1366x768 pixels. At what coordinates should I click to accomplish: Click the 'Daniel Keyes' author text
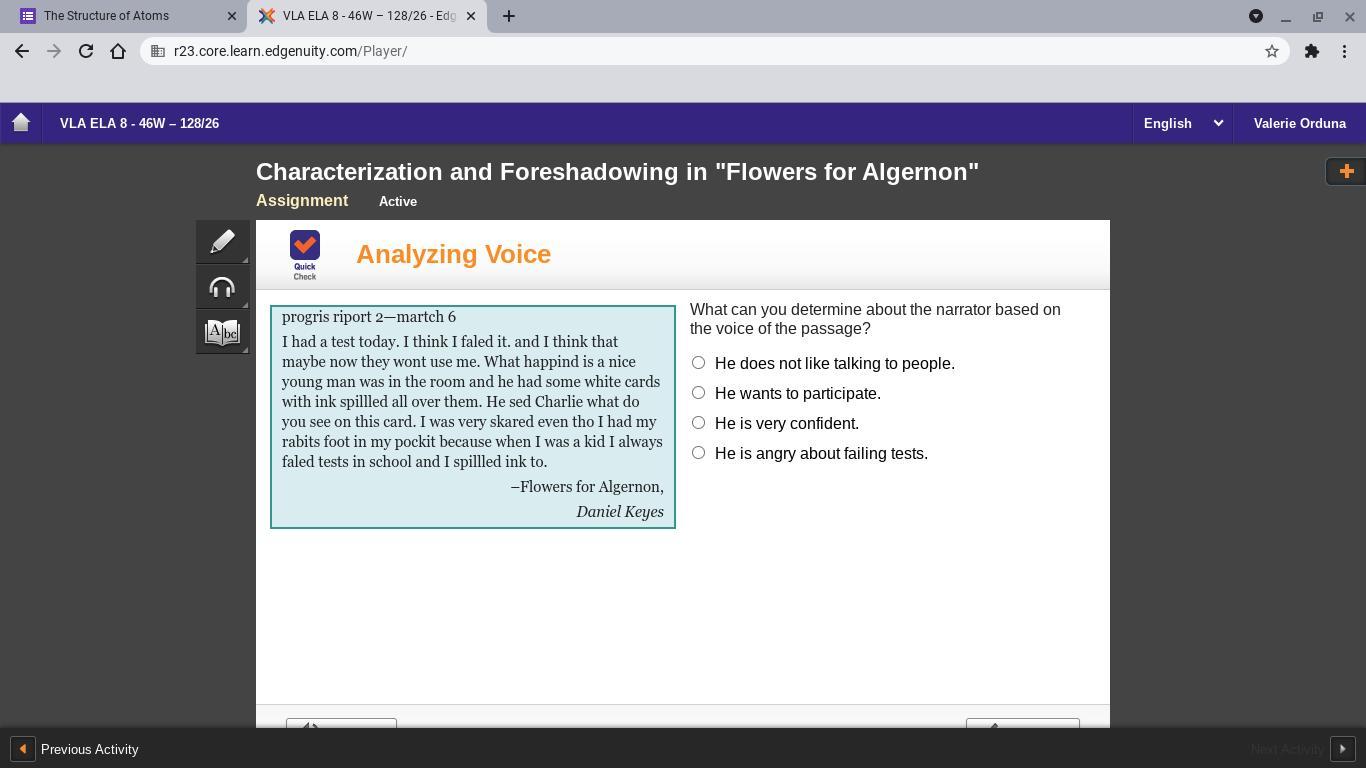(620, 512)
